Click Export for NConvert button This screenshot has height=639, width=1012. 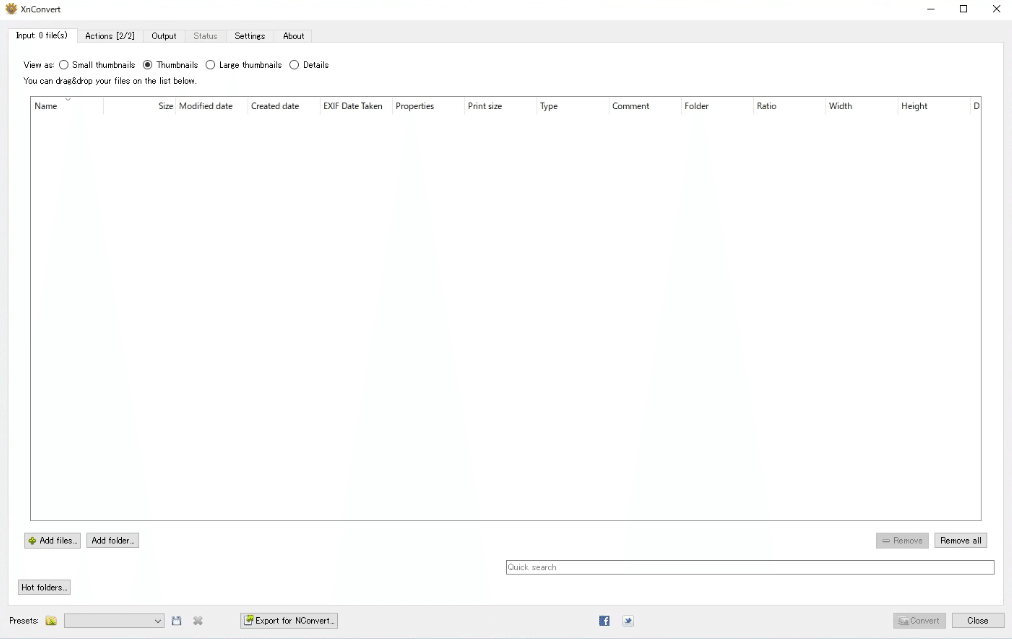point(289,621)
